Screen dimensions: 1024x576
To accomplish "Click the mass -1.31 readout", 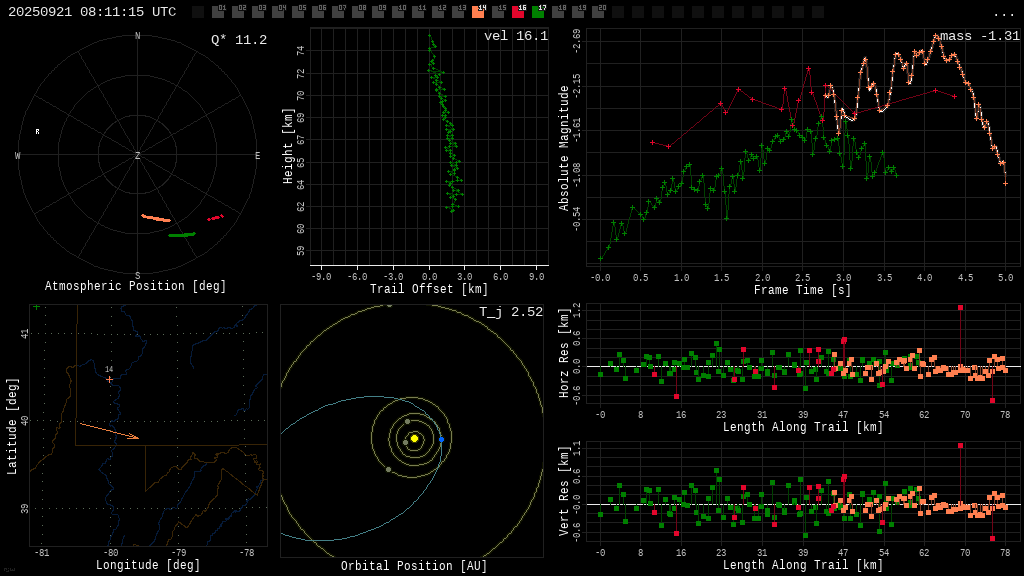I will pos(979,36).
